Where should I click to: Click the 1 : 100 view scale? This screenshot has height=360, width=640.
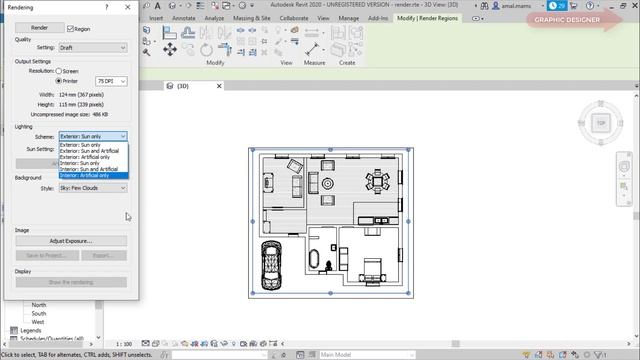124,344
